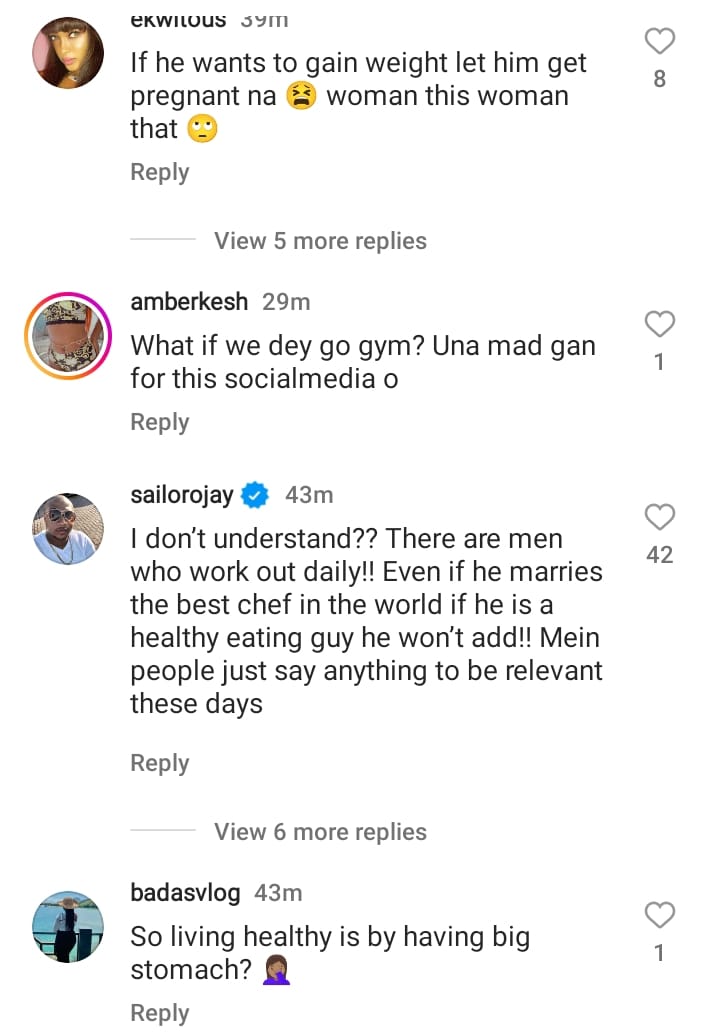Tap sailorojay's blue verified badge

(x=255, y=494)
